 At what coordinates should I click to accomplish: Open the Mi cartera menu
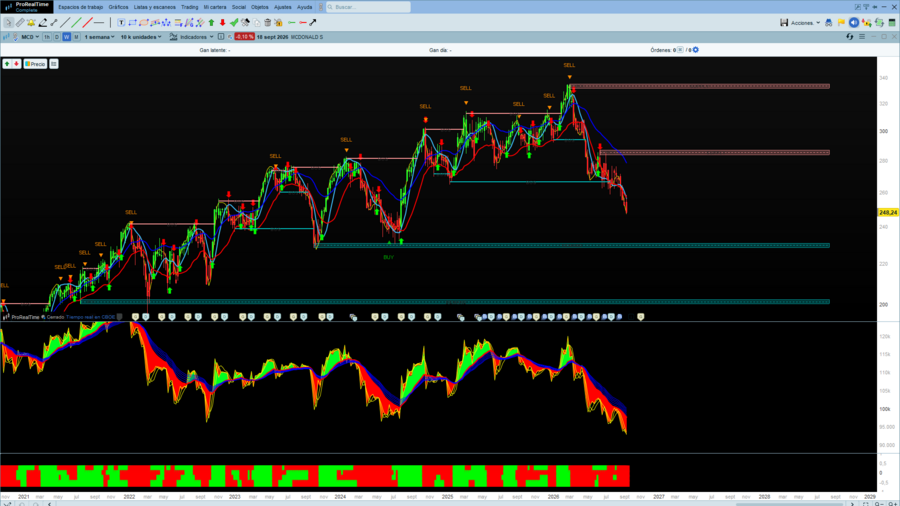215,7
